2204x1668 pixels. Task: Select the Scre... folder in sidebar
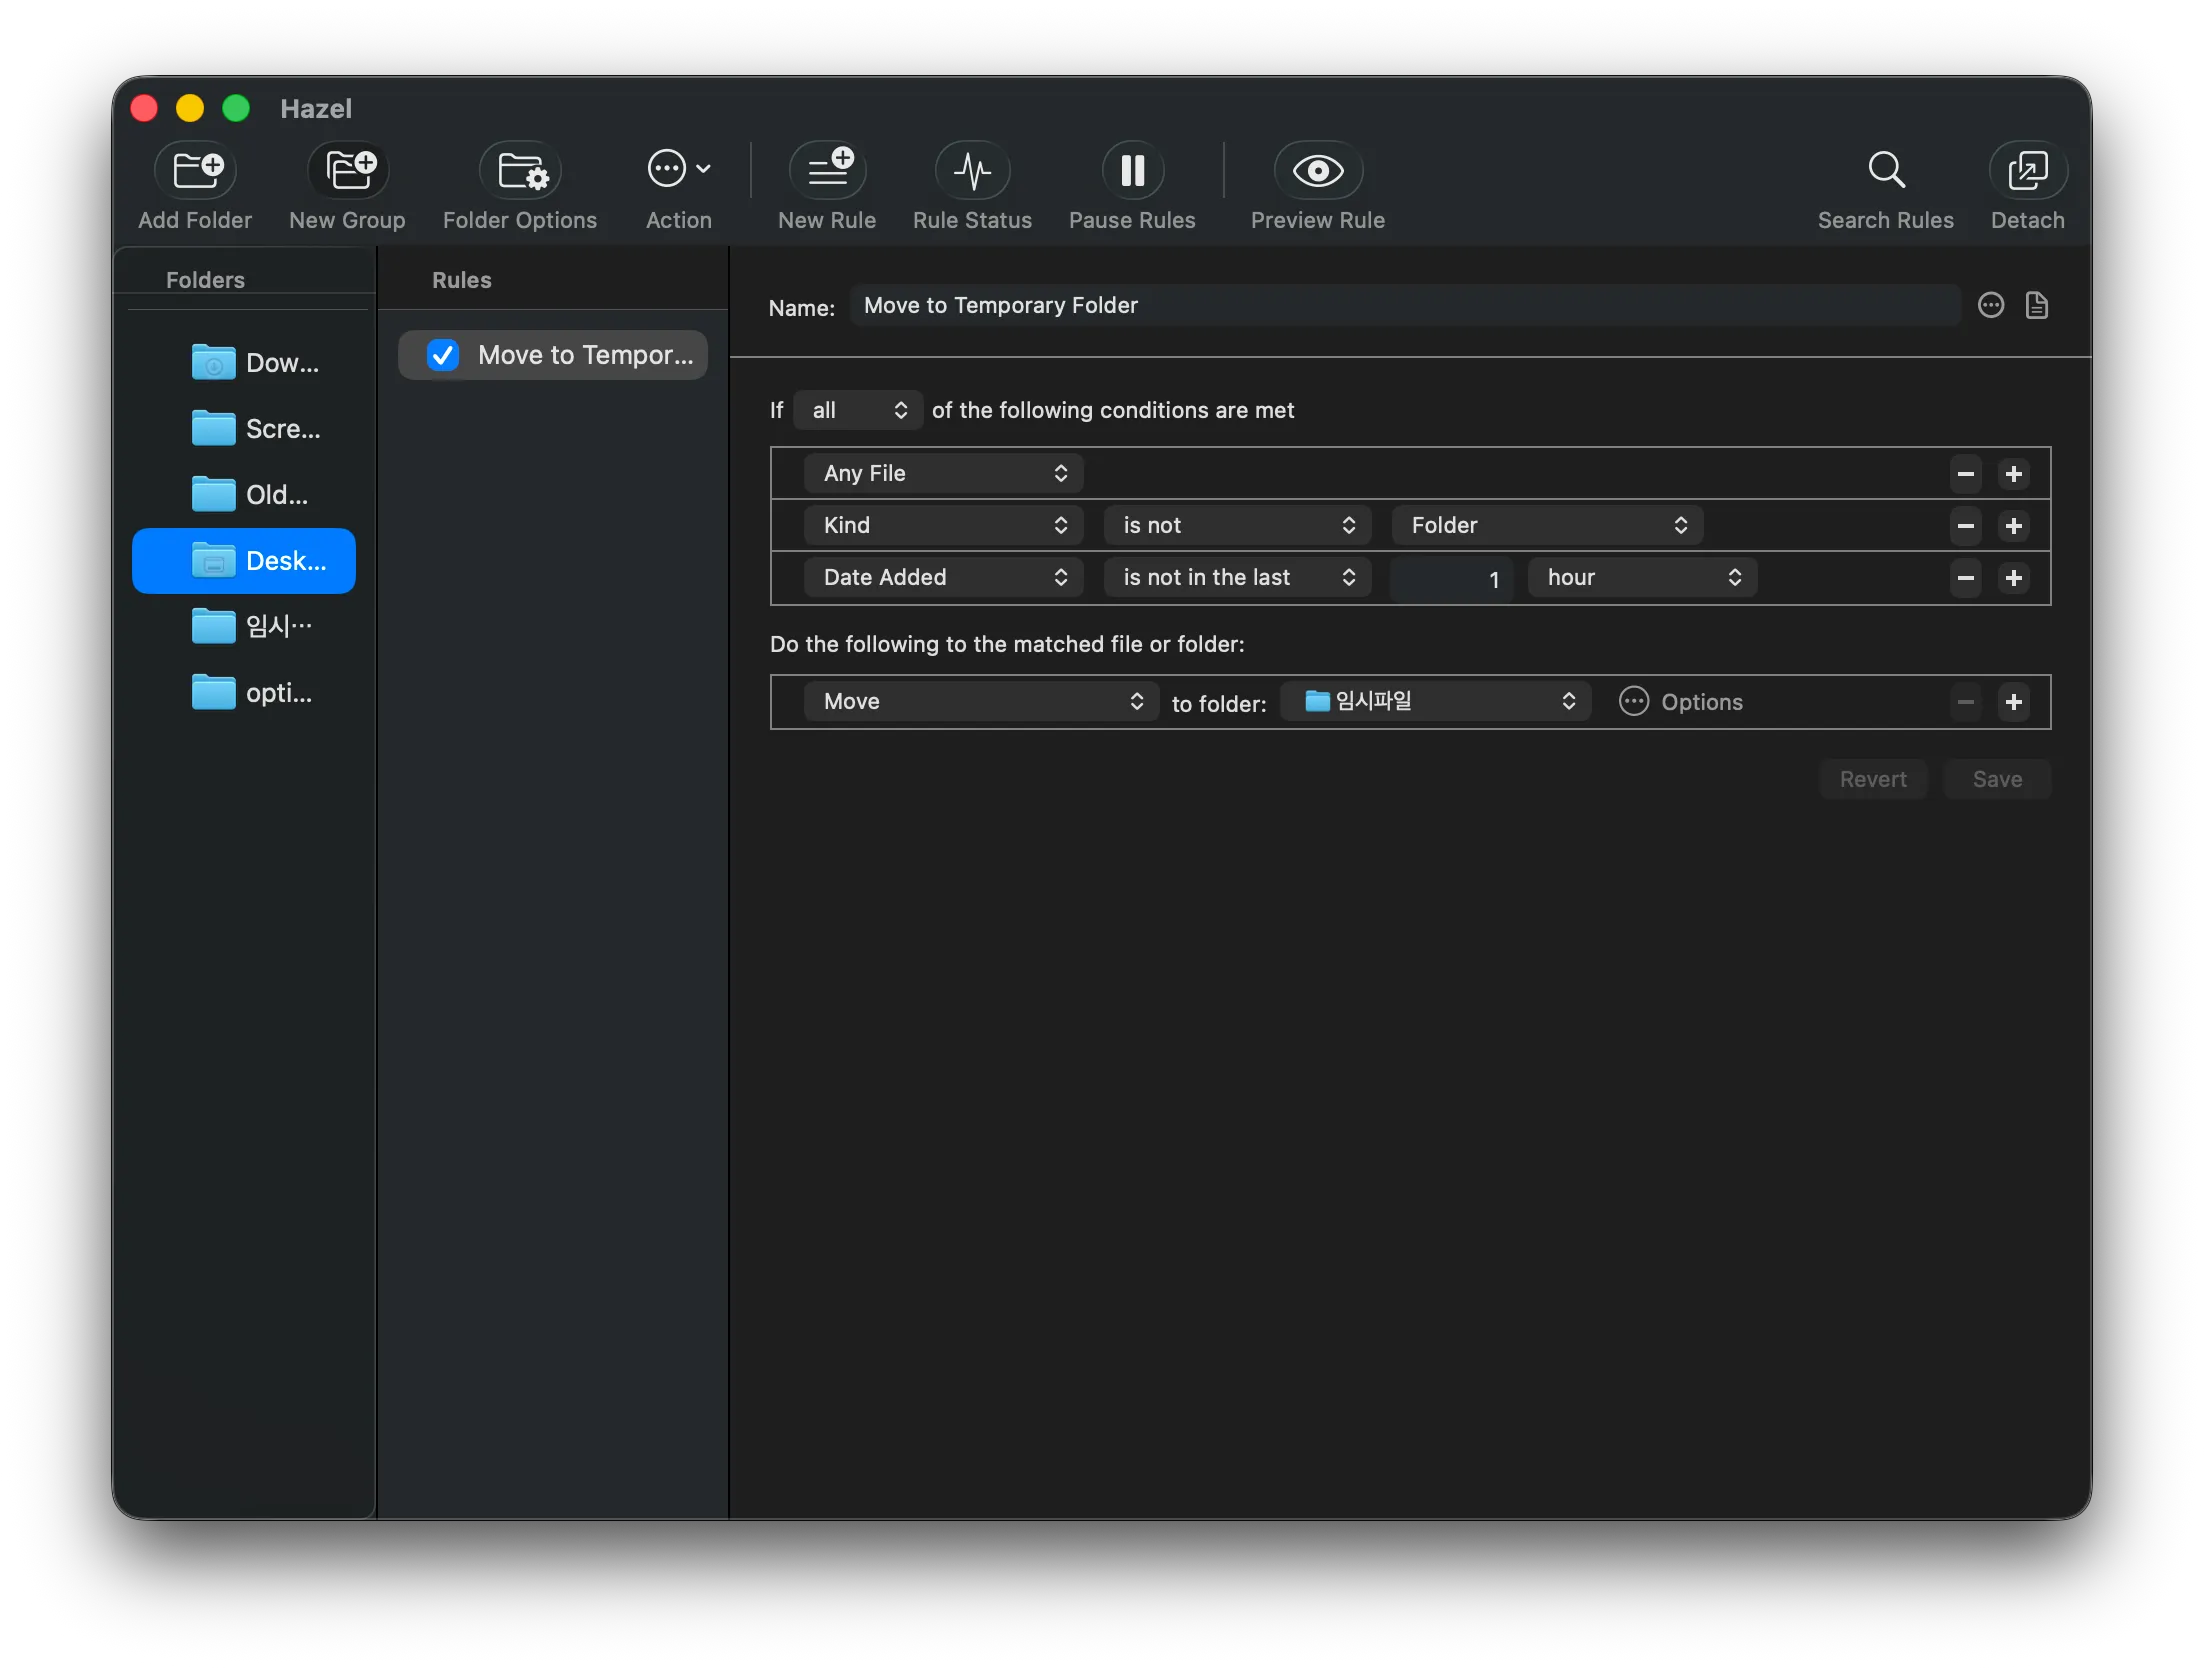244,428
